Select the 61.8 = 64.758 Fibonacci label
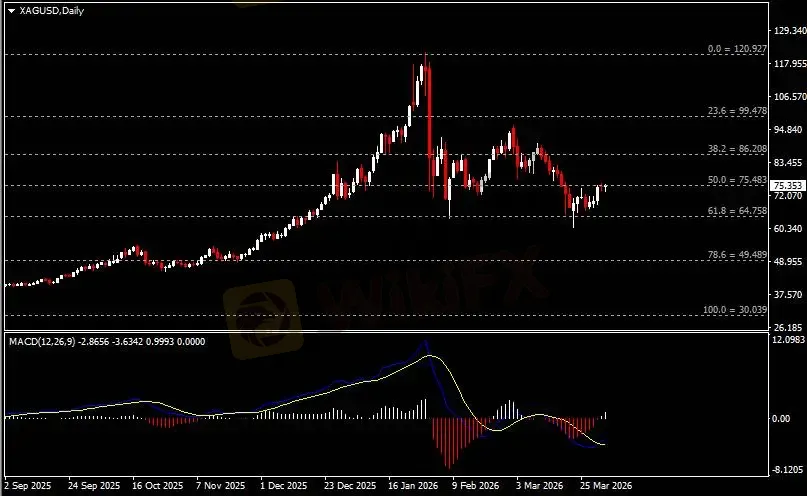The height and width of the screenshot is (496, 807). 737,210
